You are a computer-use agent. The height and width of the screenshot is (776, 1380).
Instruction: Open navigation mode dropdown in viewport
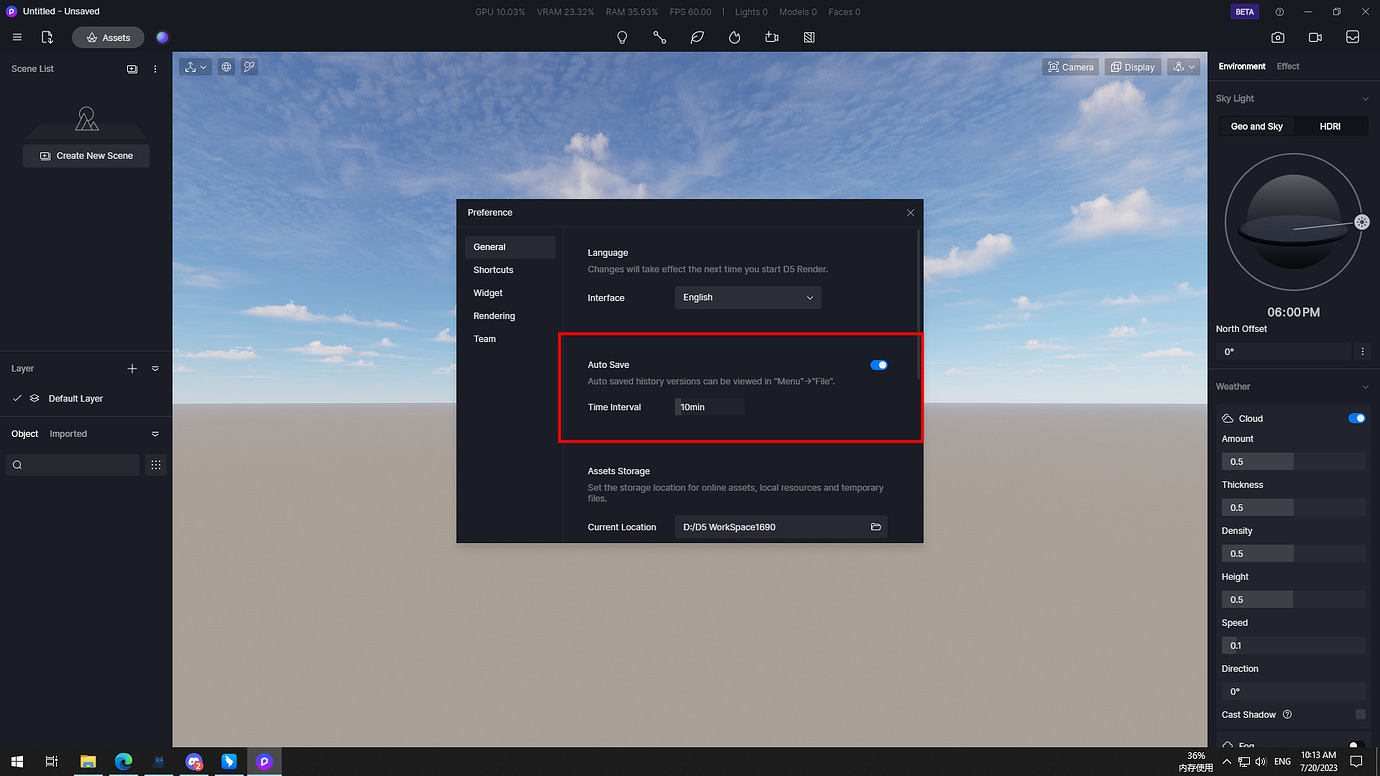(x=195, y=67)
